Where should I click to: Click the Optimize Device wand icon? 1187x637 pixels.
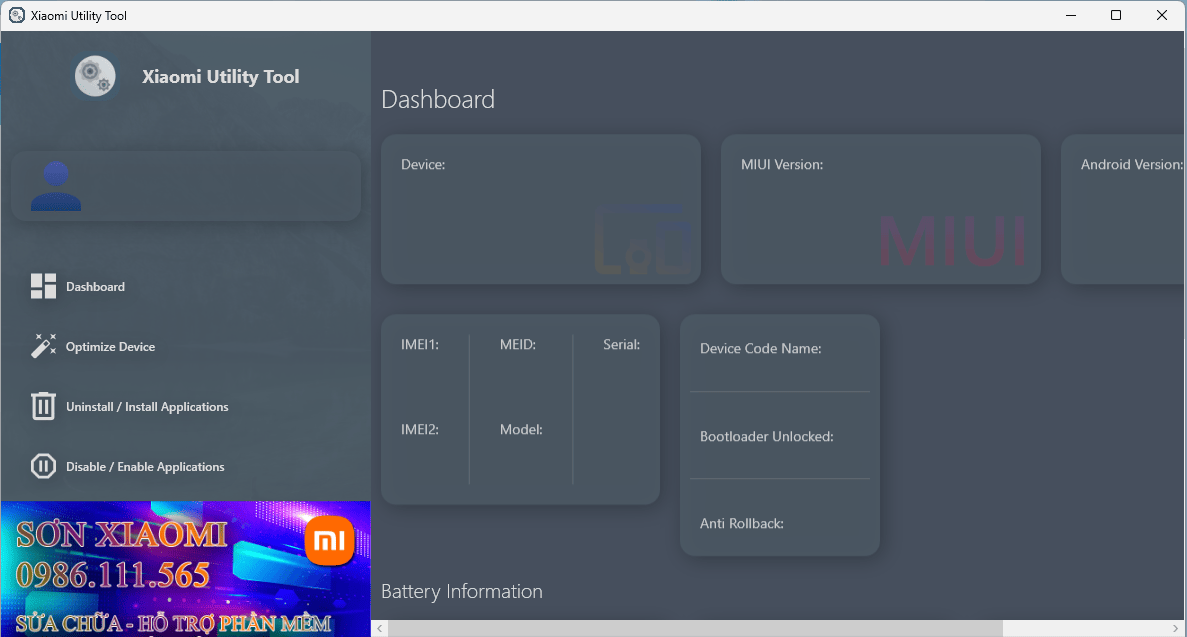(x=44, y=346)
